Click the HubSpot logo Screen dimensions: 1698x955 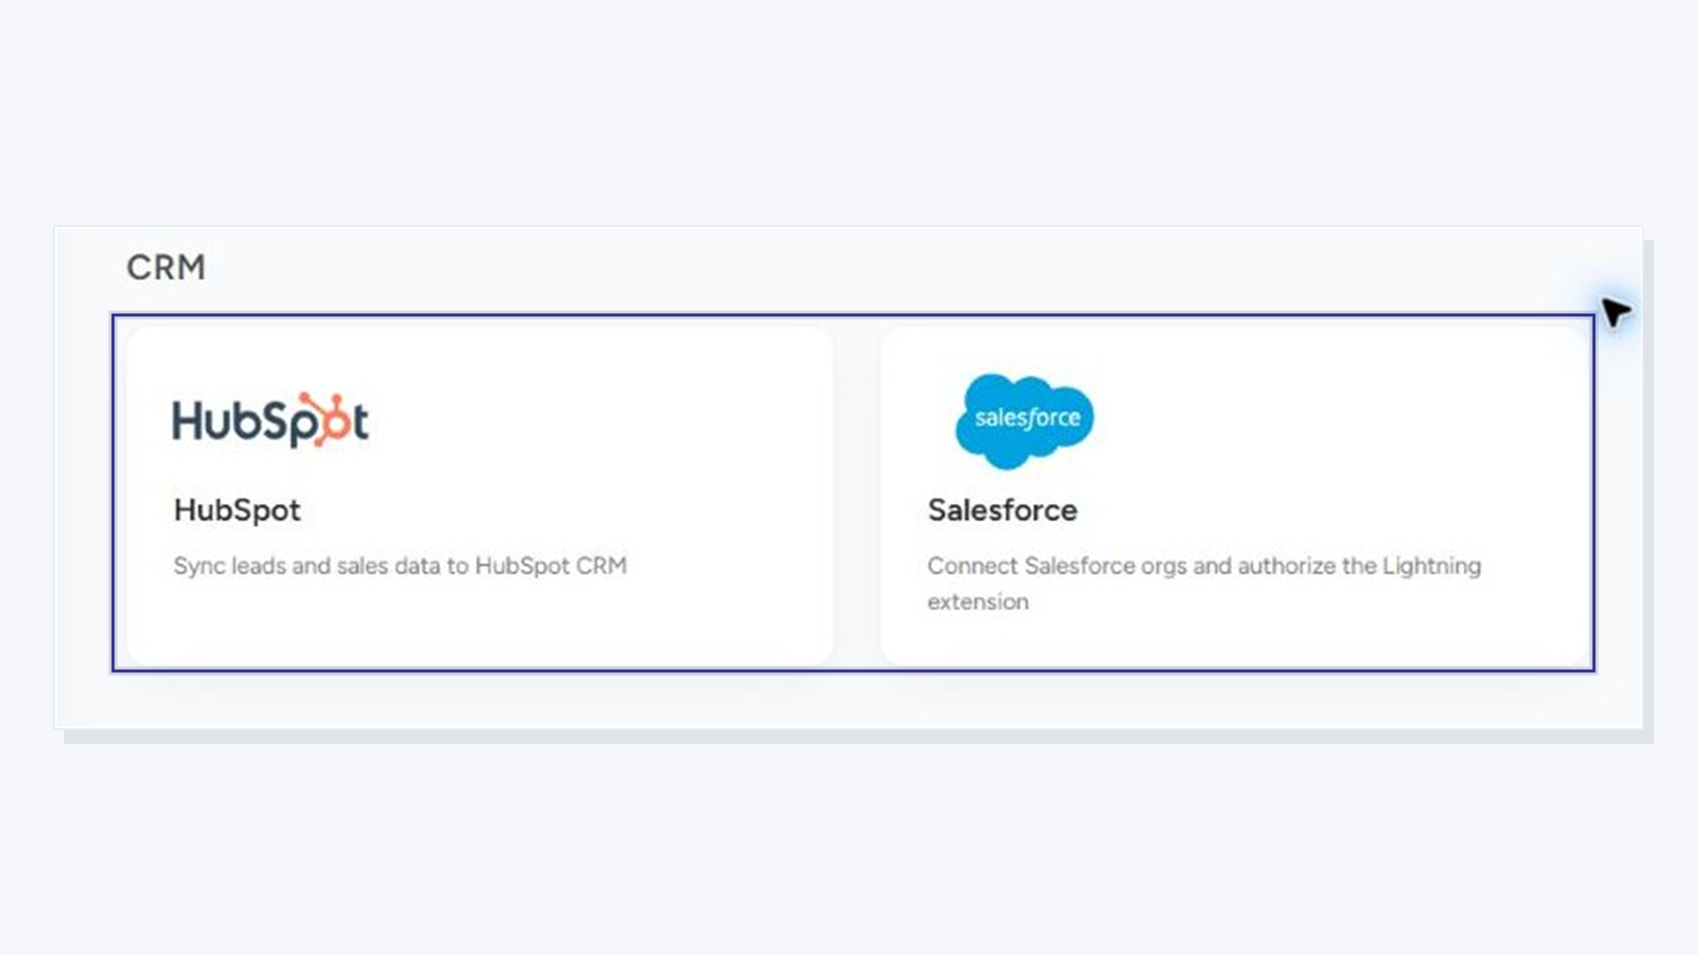pos(270,420)
